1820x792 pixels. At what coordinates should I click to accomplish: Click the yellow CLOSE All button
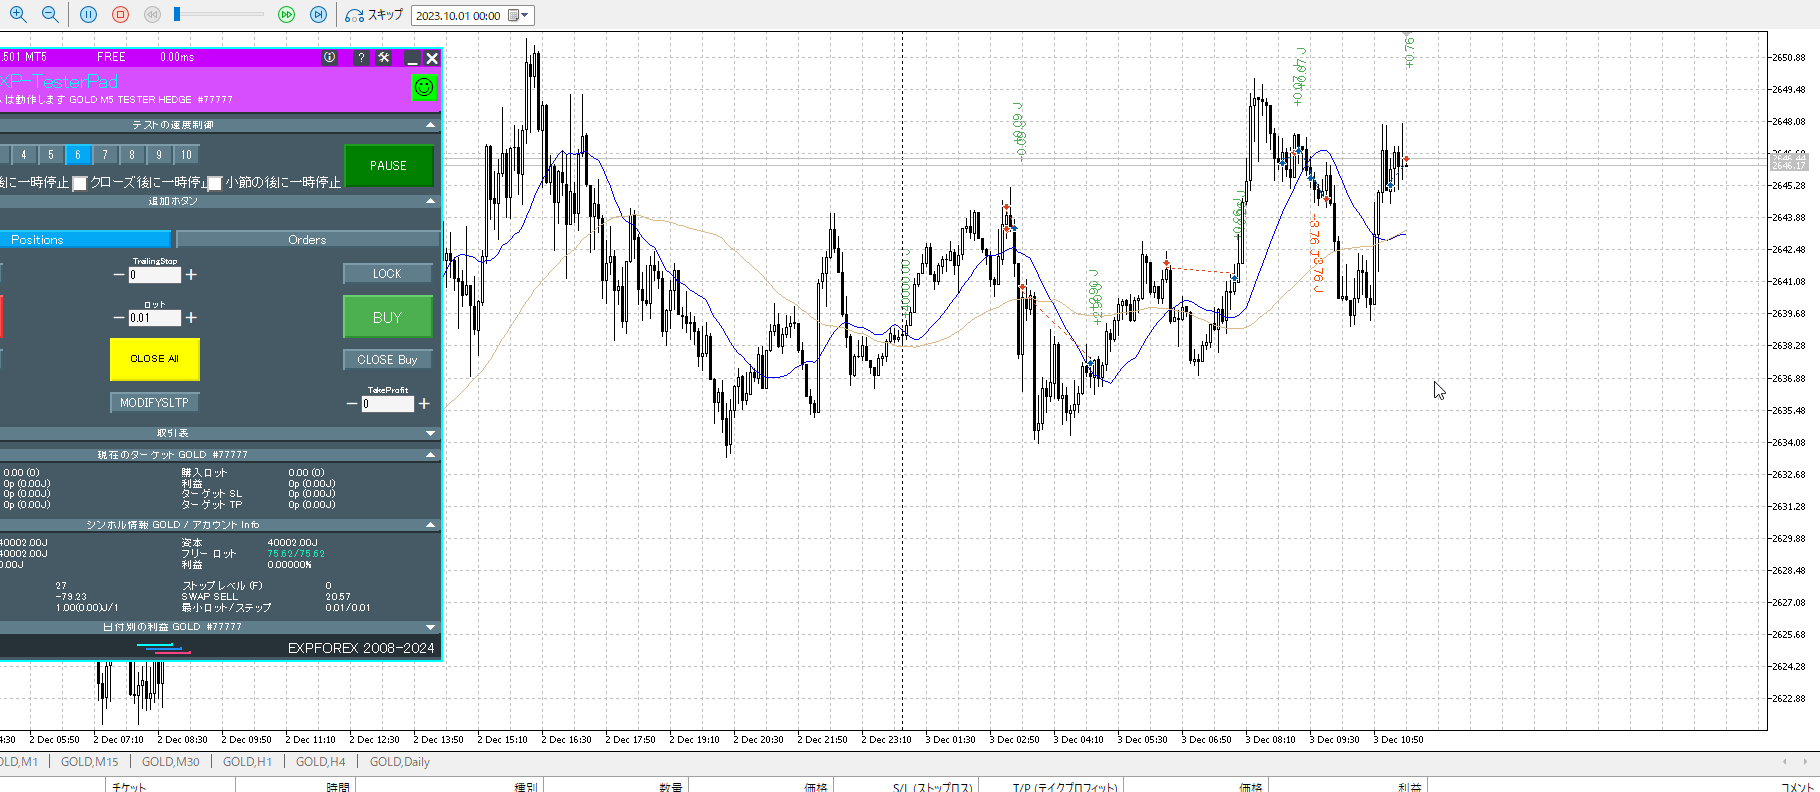tap(154, 359)
